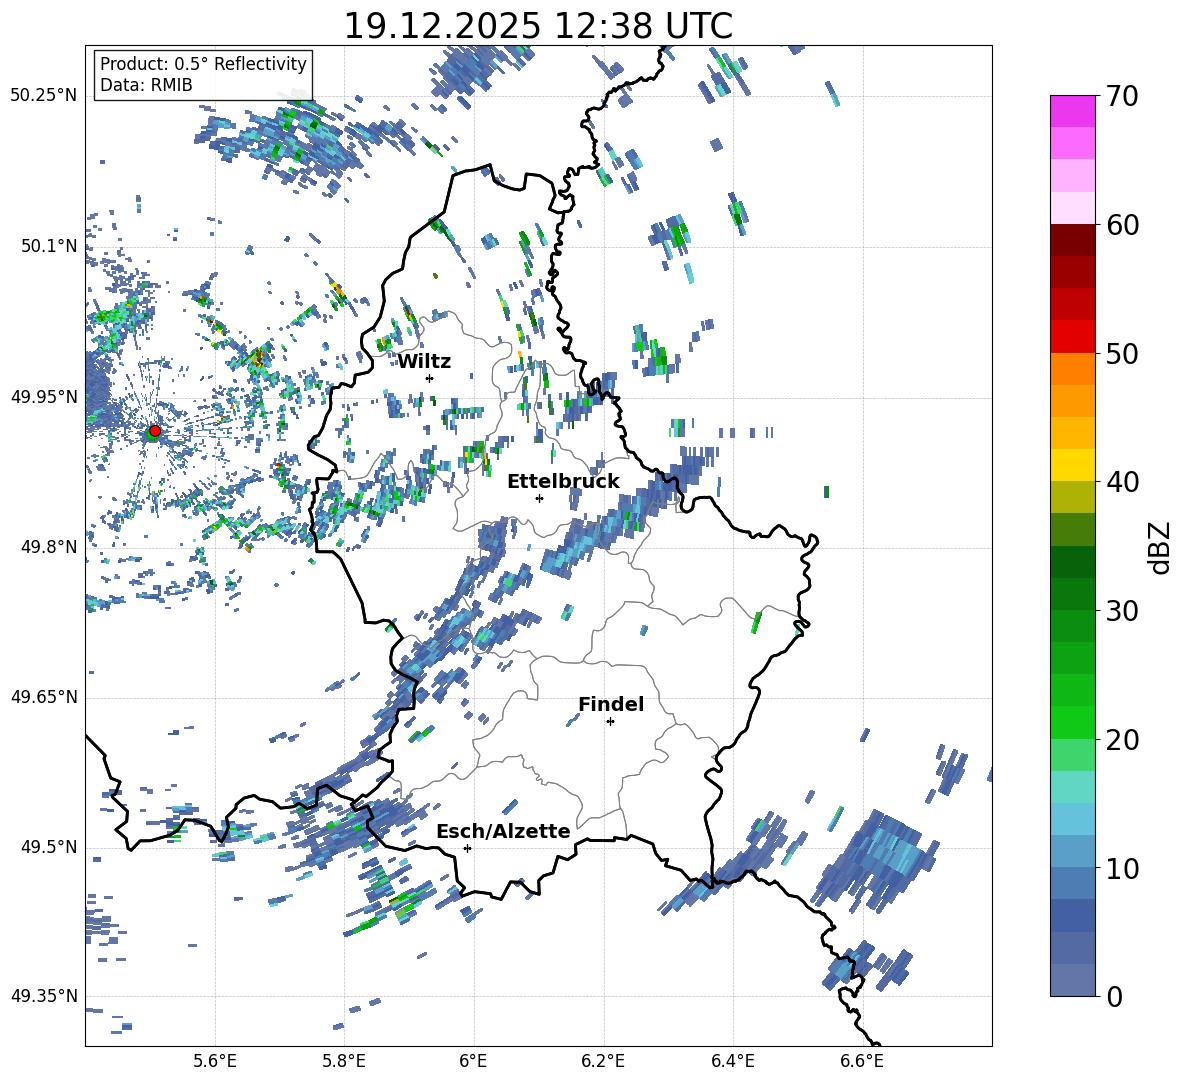
Task: Click the 6.6°E longitude label
Action: click(862, 1061)
